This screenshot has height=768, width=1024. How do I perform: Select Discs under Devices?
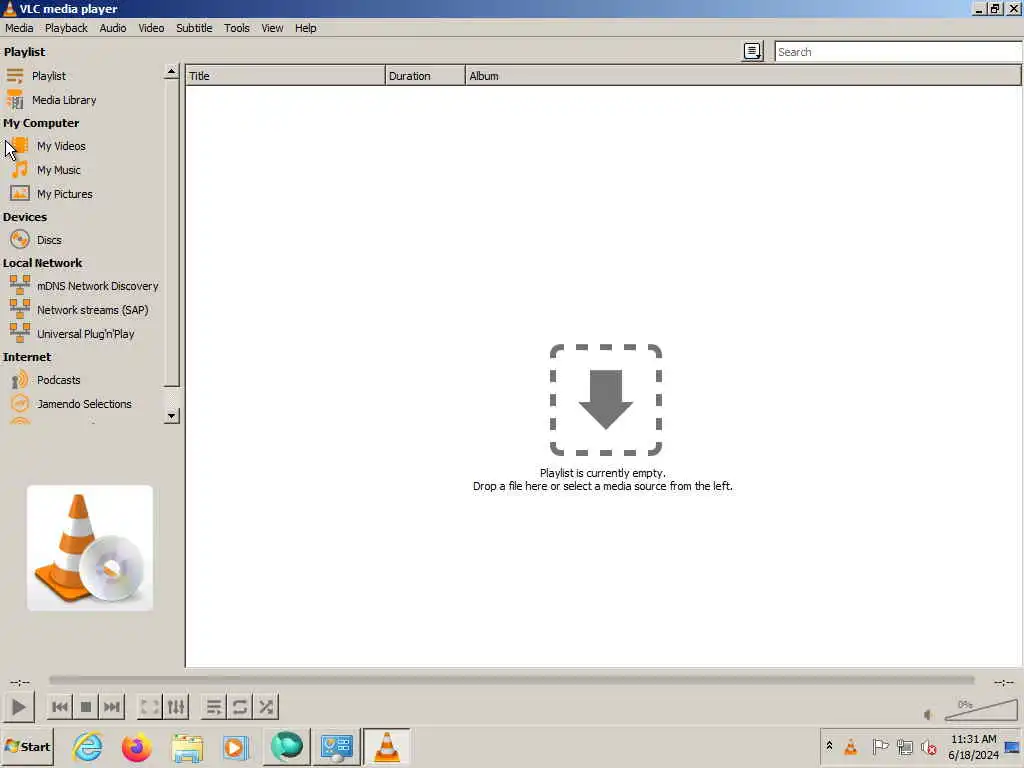(49, 240)
